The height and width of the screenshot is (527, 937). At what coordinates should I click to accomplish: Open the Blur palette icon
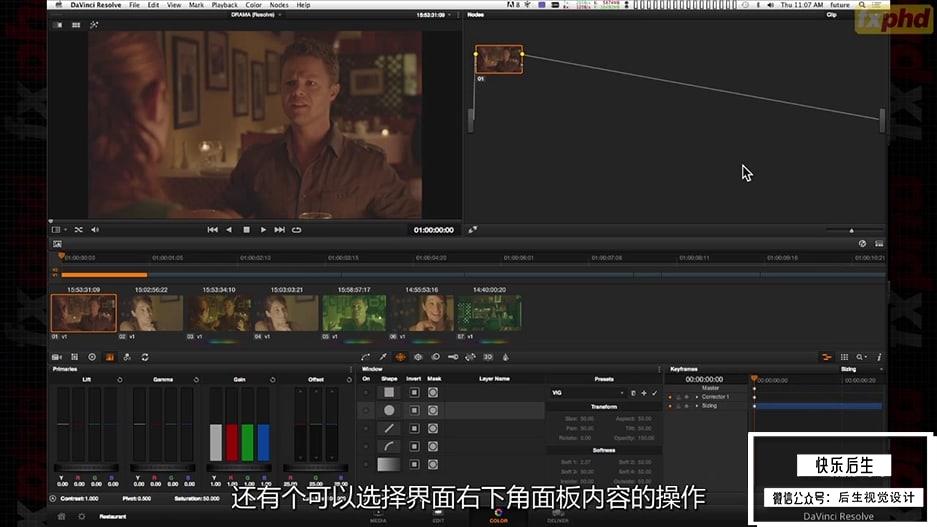[x=436, y=357]
